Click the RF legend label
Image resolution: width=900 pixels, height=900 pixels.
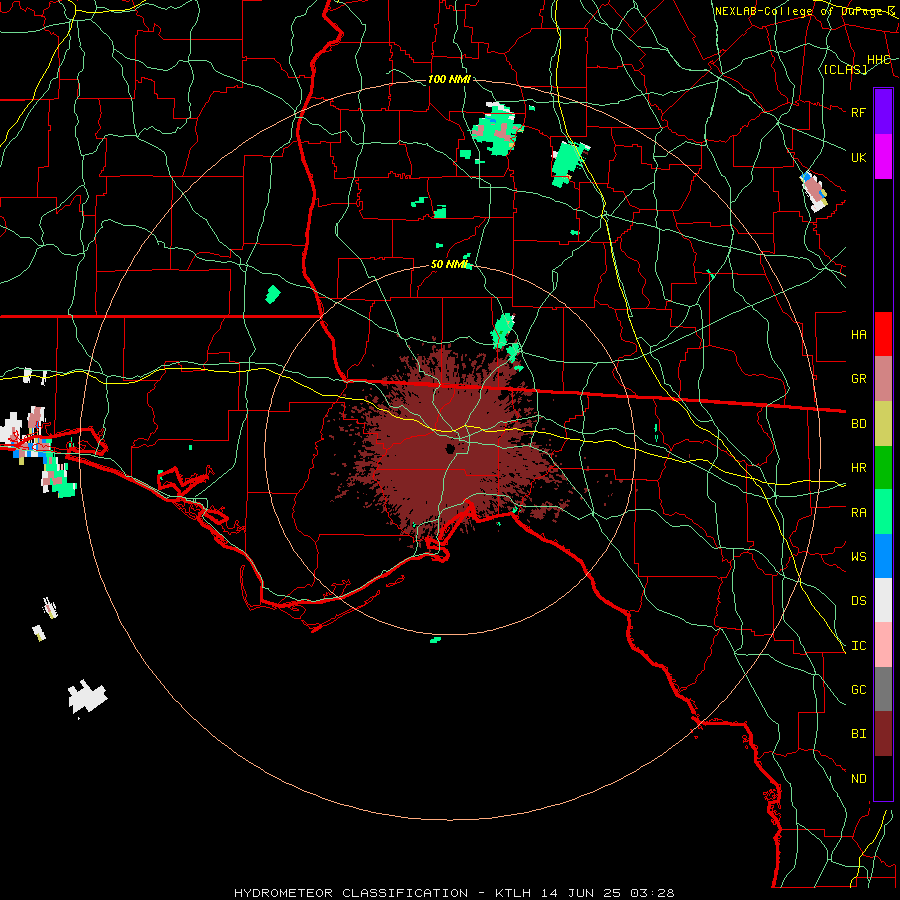(x=859, y=112)
